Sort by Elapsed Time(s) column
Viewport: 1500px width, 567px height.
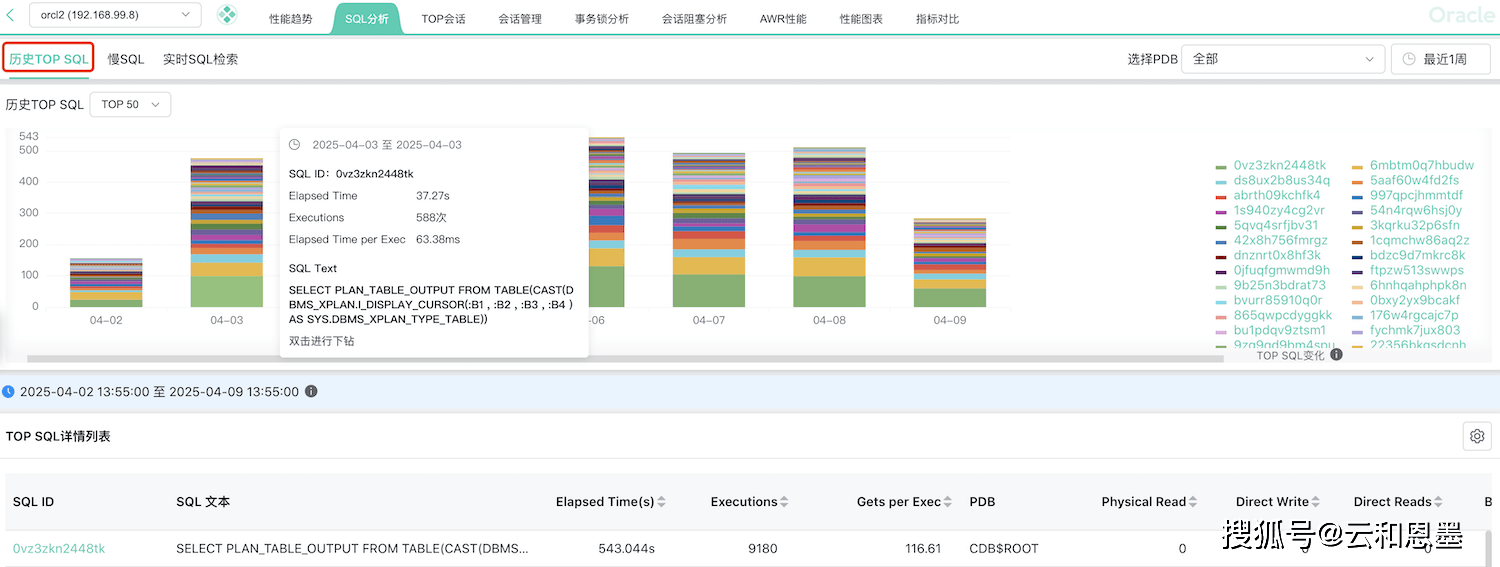tap(661, 502)
